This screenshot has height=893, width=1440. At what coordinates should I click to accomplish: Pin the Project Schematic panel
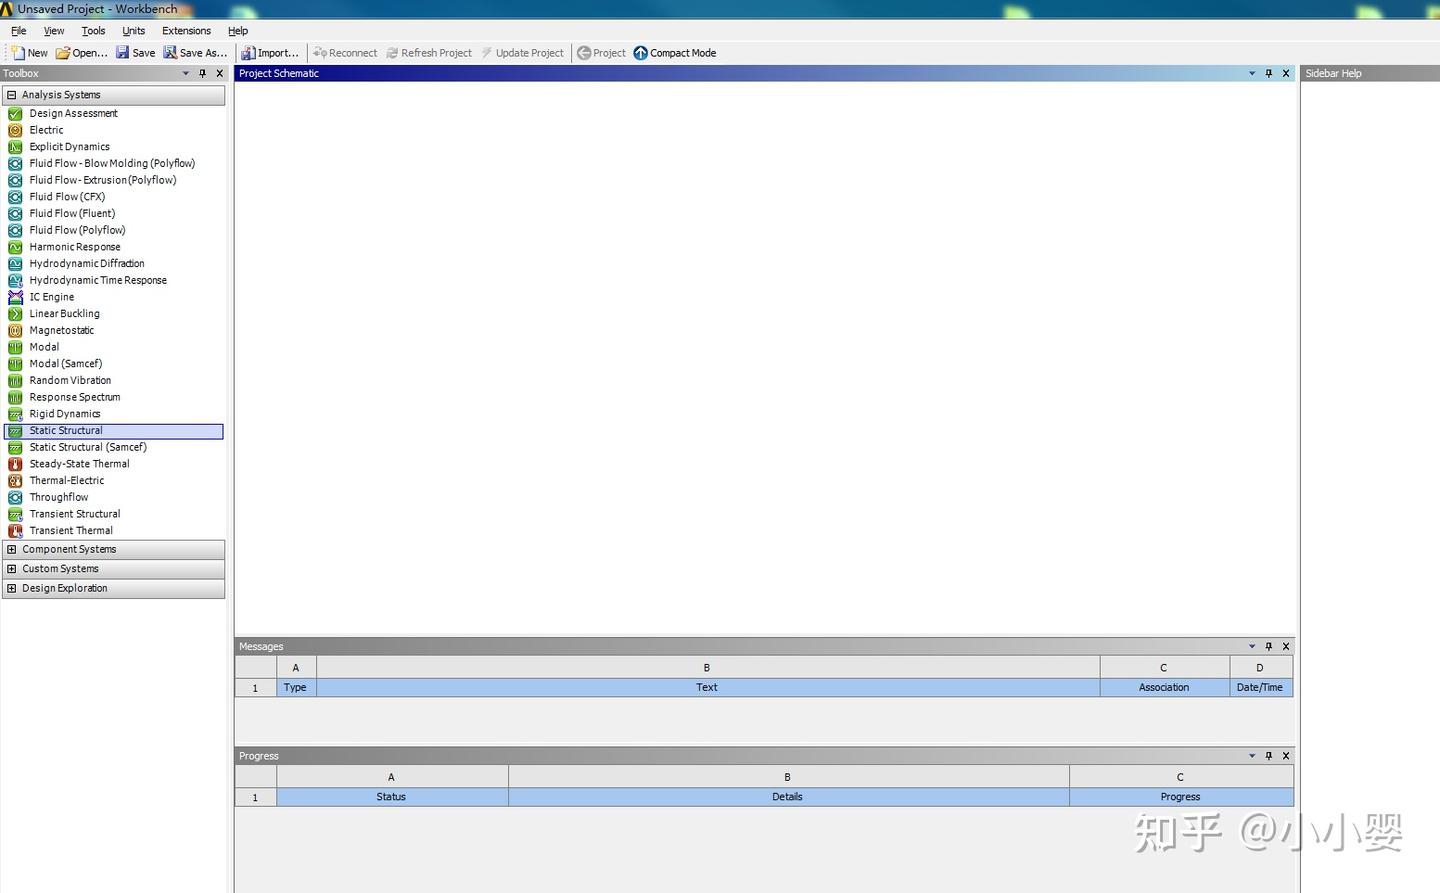1269,74
